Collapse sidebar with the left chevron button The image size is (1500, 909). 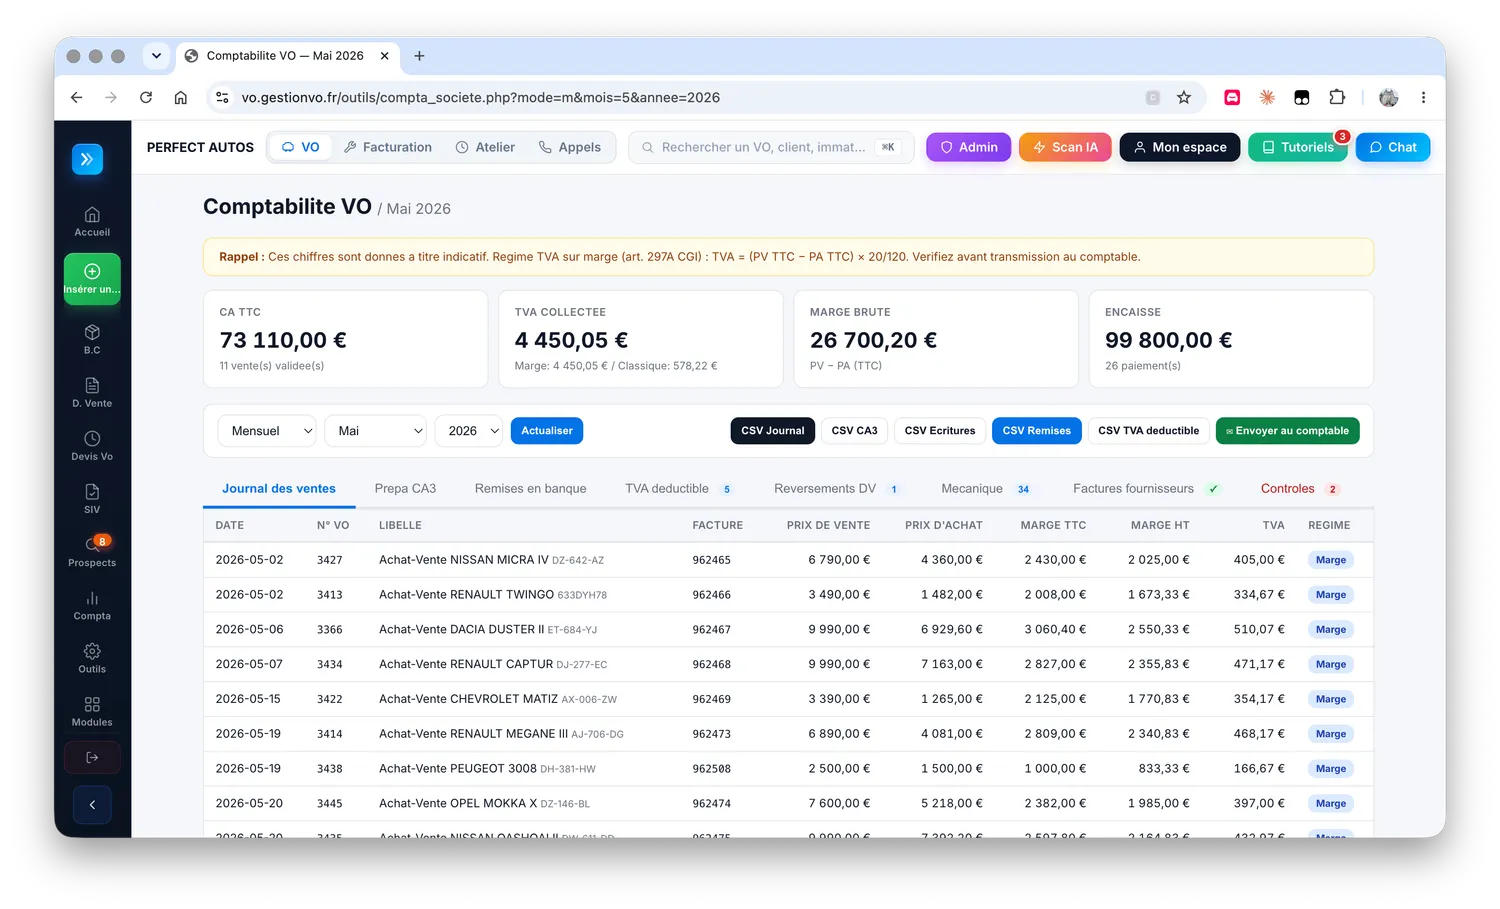point(92,805)
